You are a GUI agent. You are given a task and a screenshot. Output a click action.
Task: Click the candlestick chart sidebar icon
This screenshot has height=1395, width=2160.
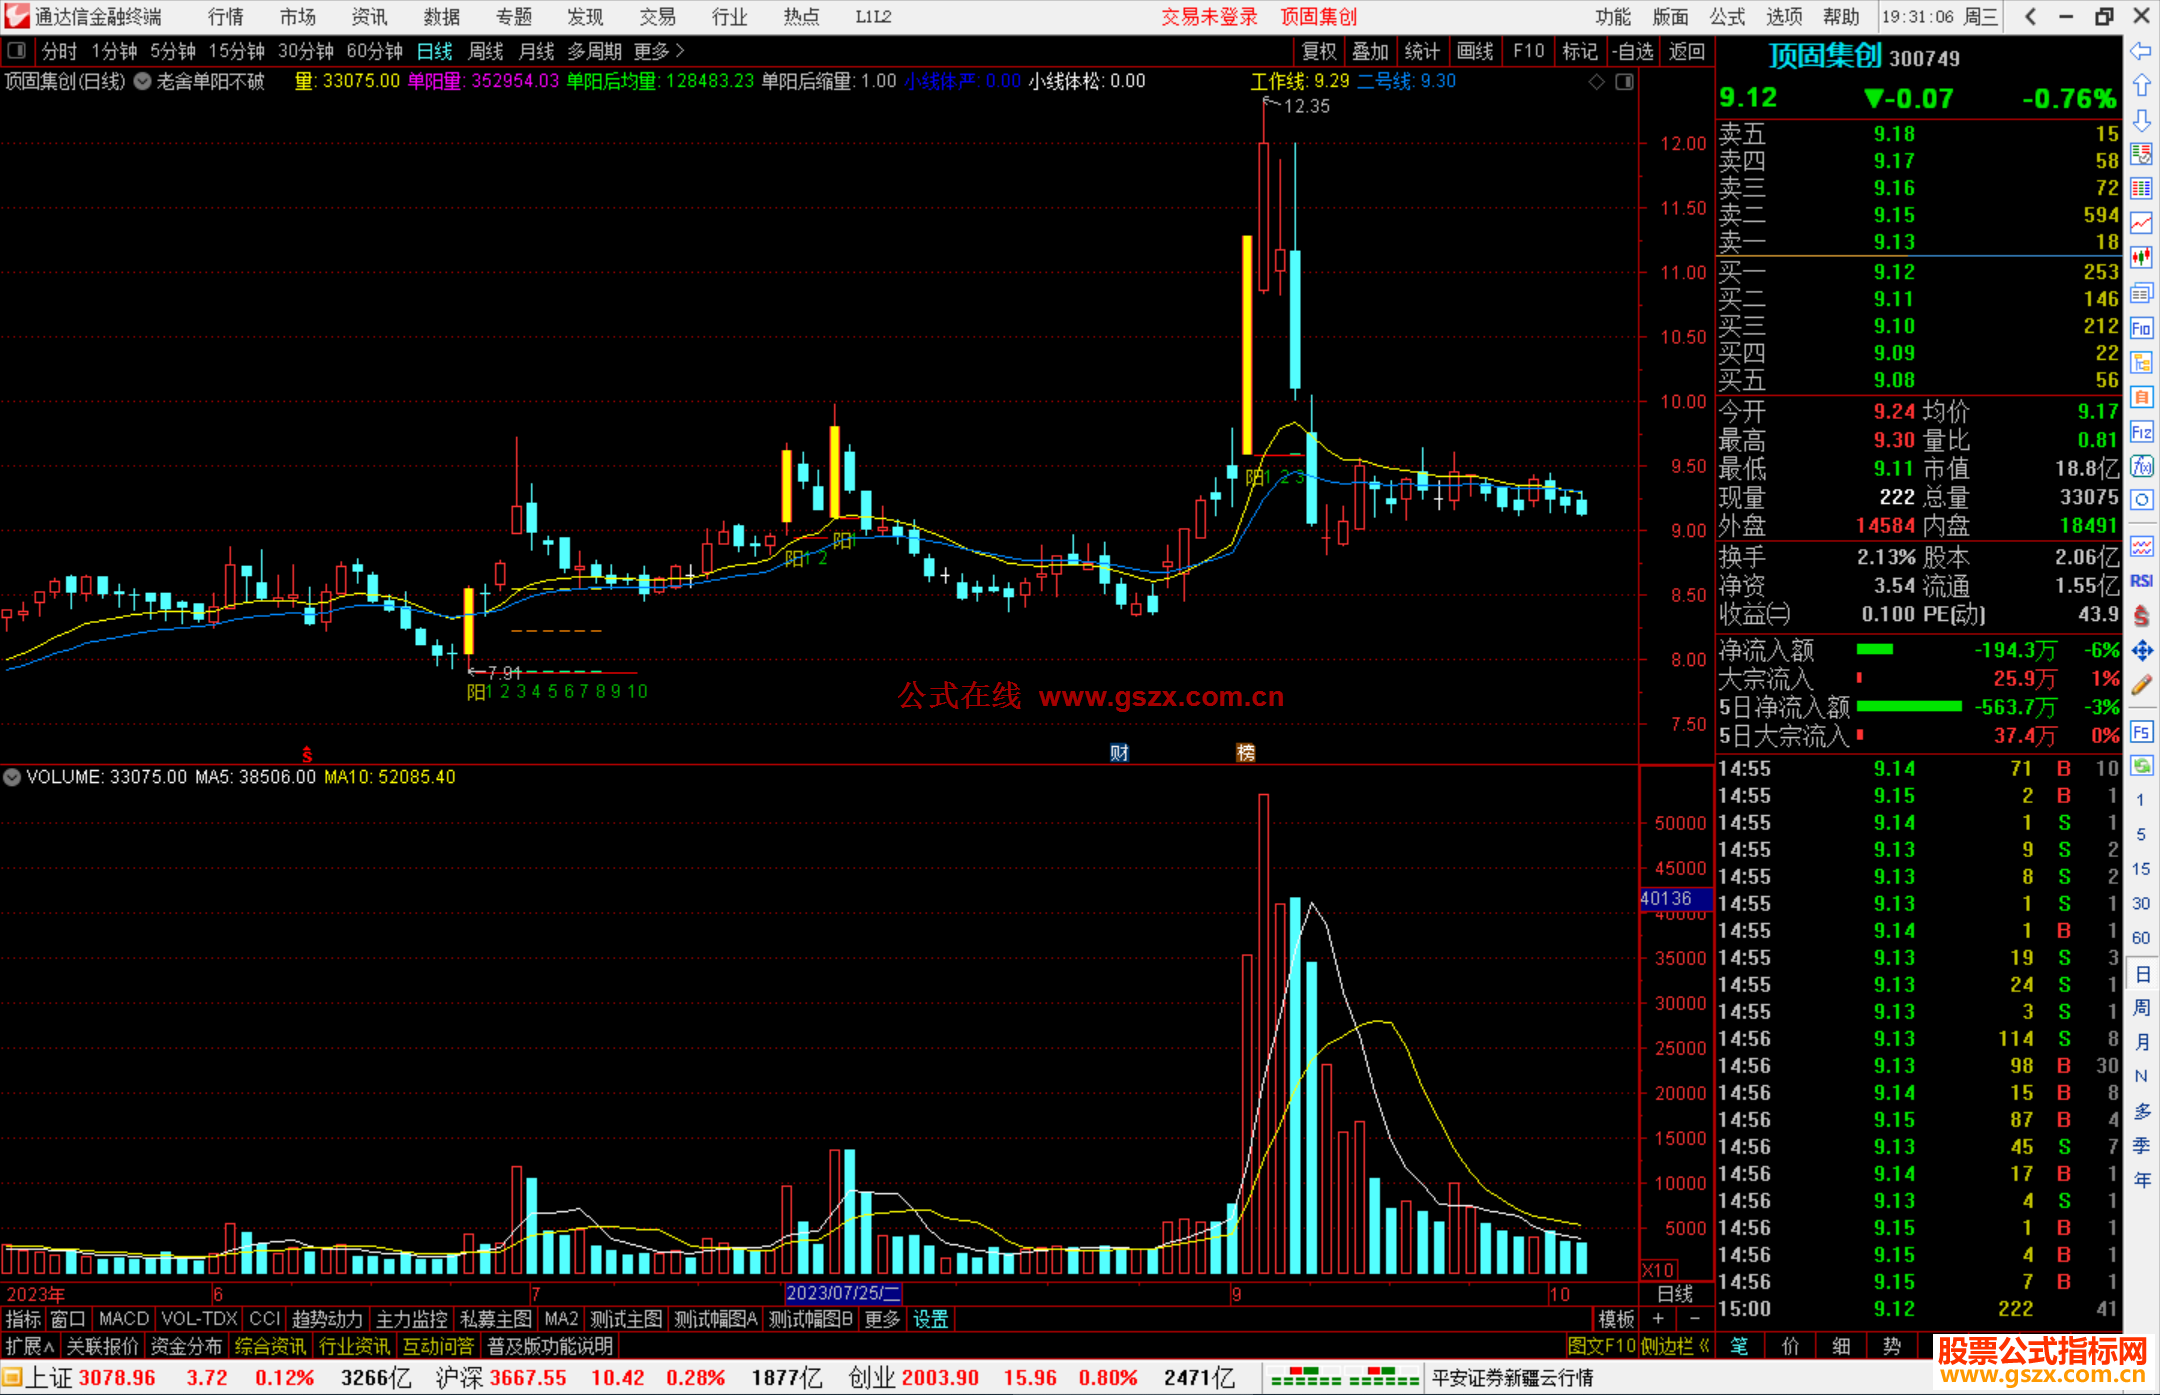(2141, 258)
